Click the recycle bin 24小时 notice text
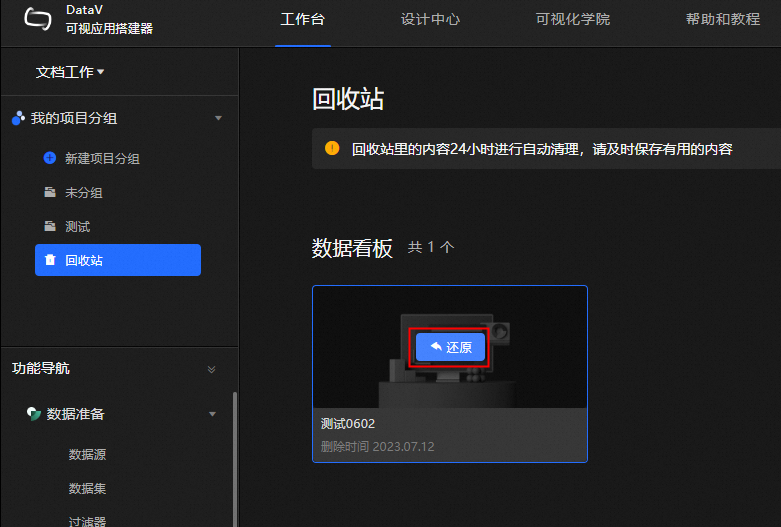 tap(542, 149)
